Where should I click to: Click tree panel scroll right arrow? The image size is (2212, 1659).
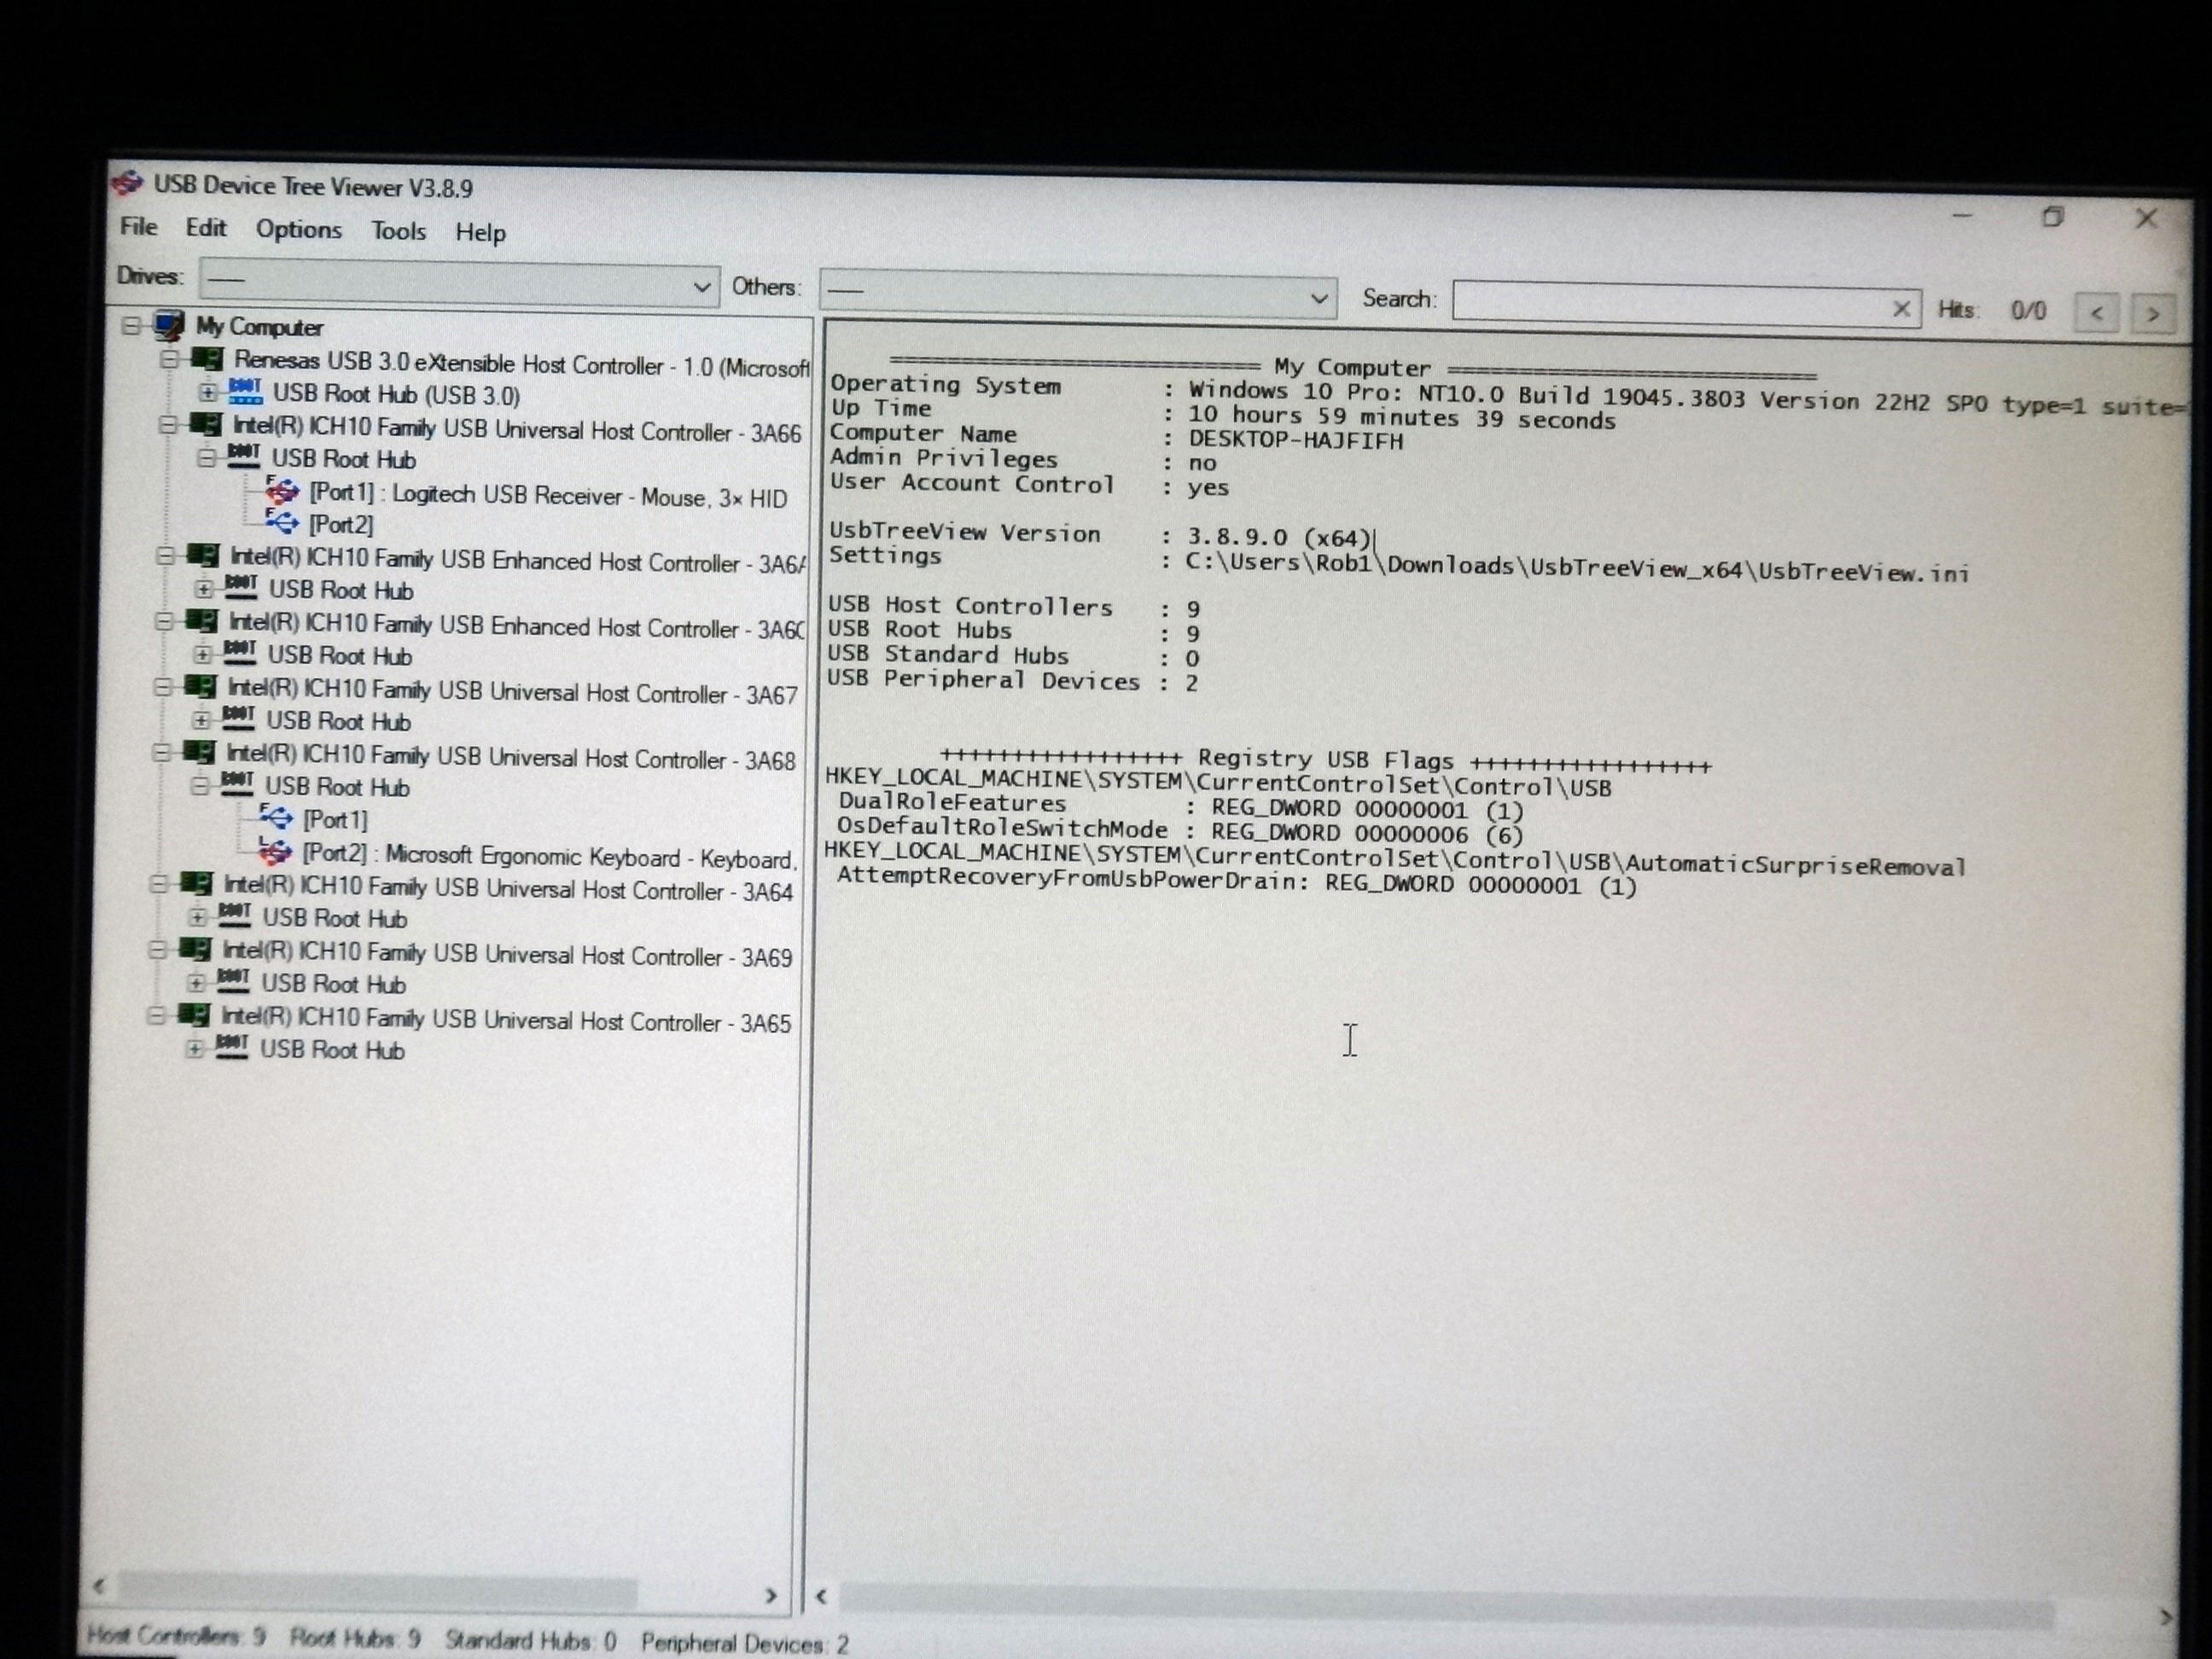coord(771,1595)
